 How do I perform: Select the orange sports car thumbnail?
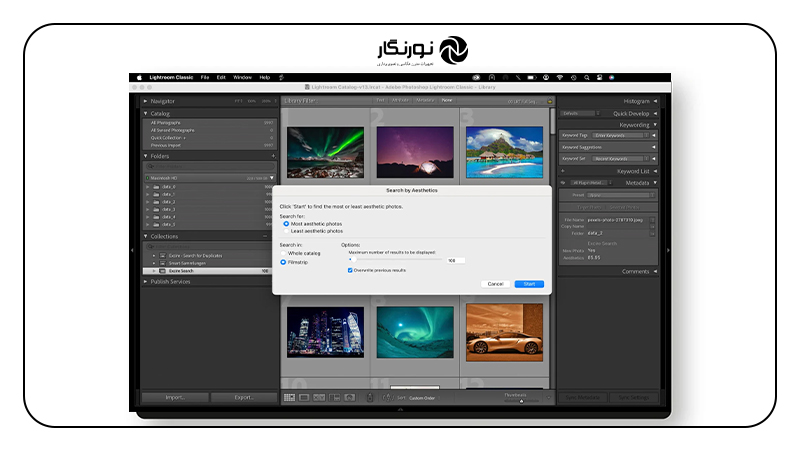505,333
